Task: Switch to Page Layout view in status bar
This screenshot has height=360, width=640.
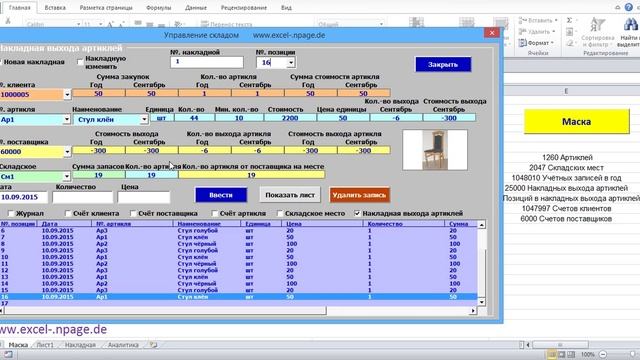Action: [562, 354]
